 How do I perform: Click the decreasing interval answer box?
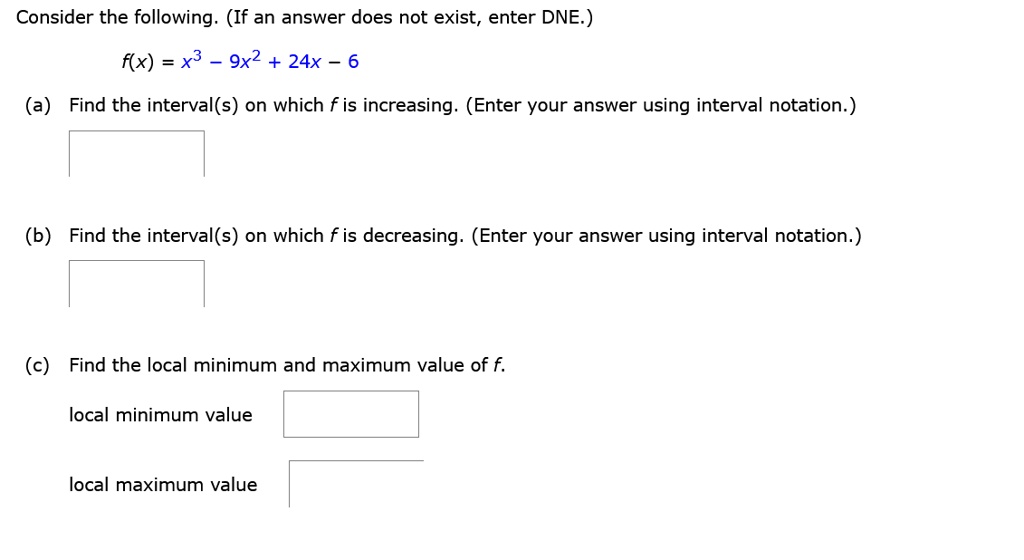pyautogui.click(x=137, y=284)
